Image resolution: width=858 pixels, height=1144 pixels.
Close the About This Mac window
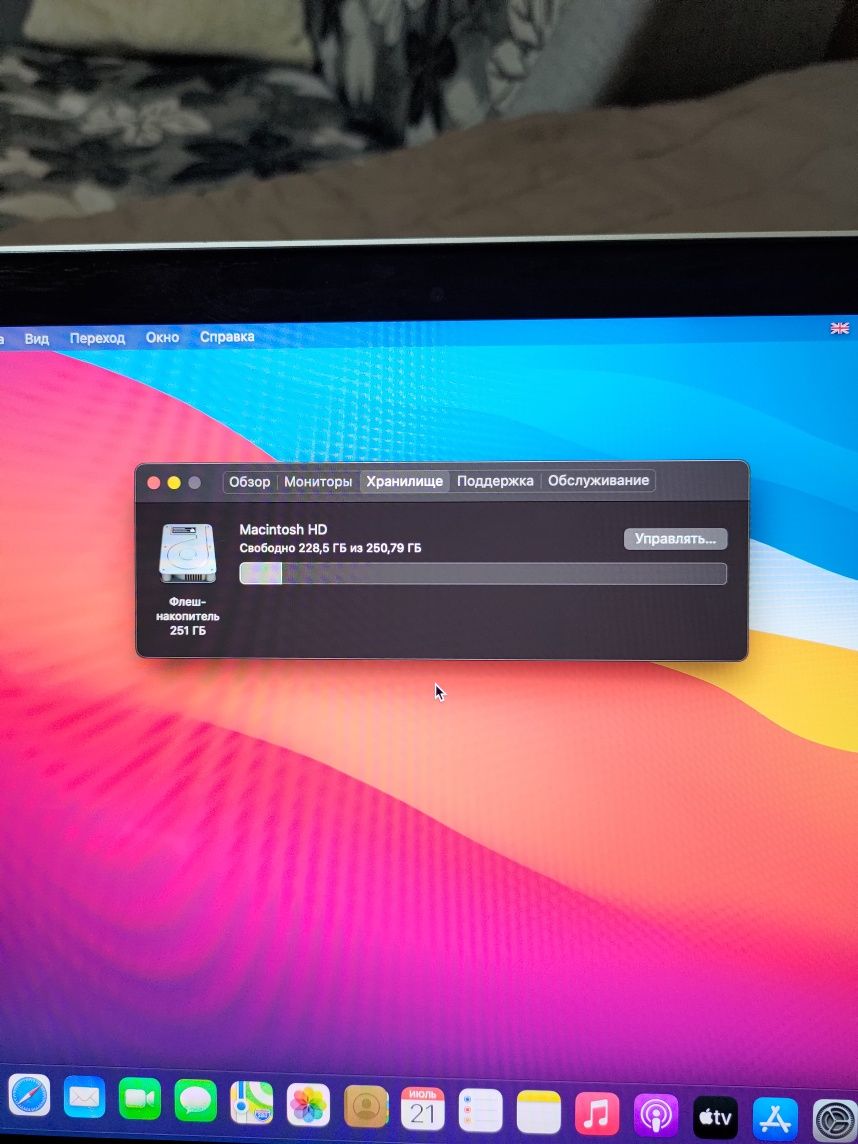tap(153, 483)
